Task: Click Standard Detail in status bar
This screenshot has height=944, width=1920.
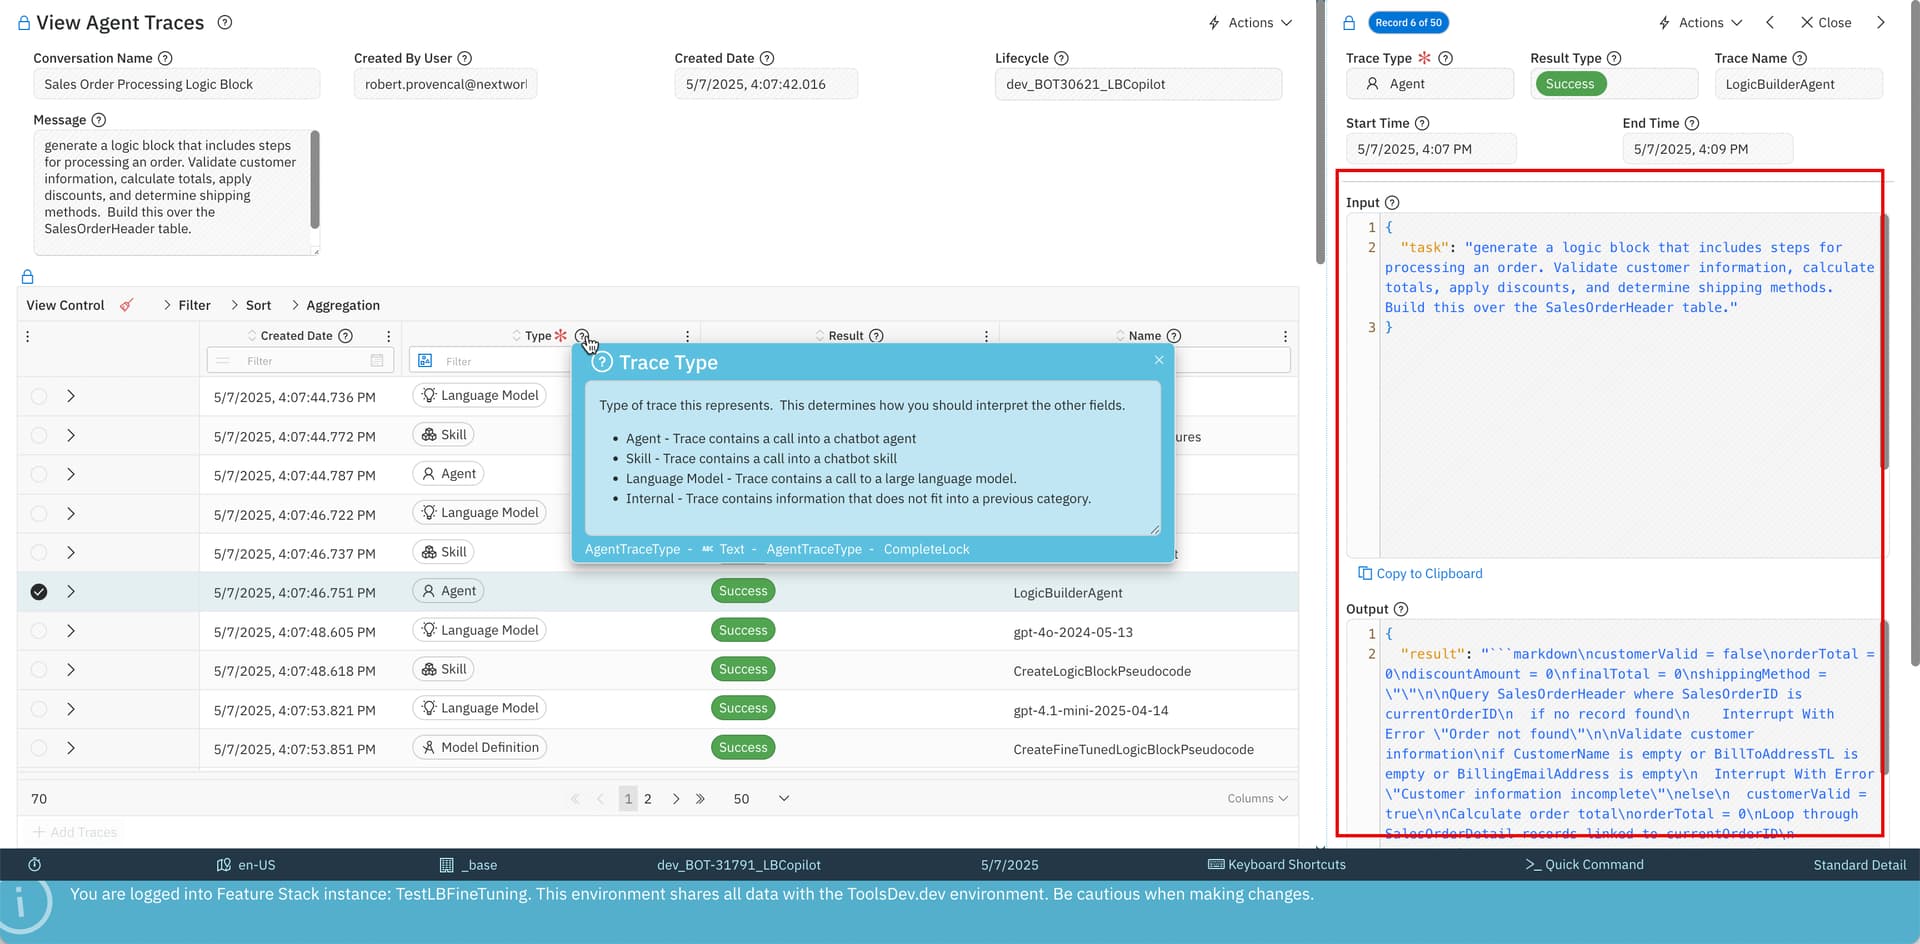Action: tap(1860, 865)
